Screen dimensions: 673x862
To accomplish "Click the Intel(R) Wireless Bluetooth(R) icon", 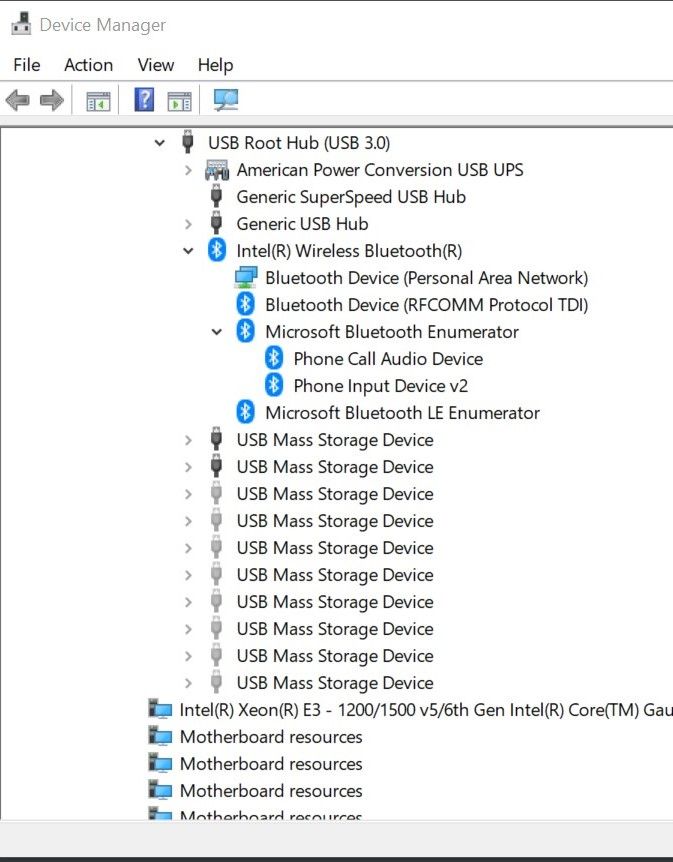I will click(x=217, y=250).
